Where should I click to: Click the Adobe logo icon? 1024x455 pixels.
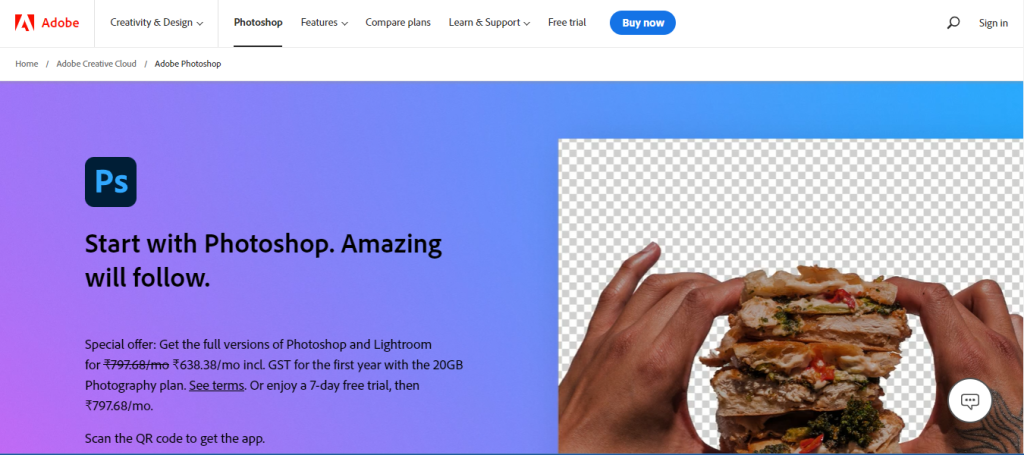(x=25, y=23)
